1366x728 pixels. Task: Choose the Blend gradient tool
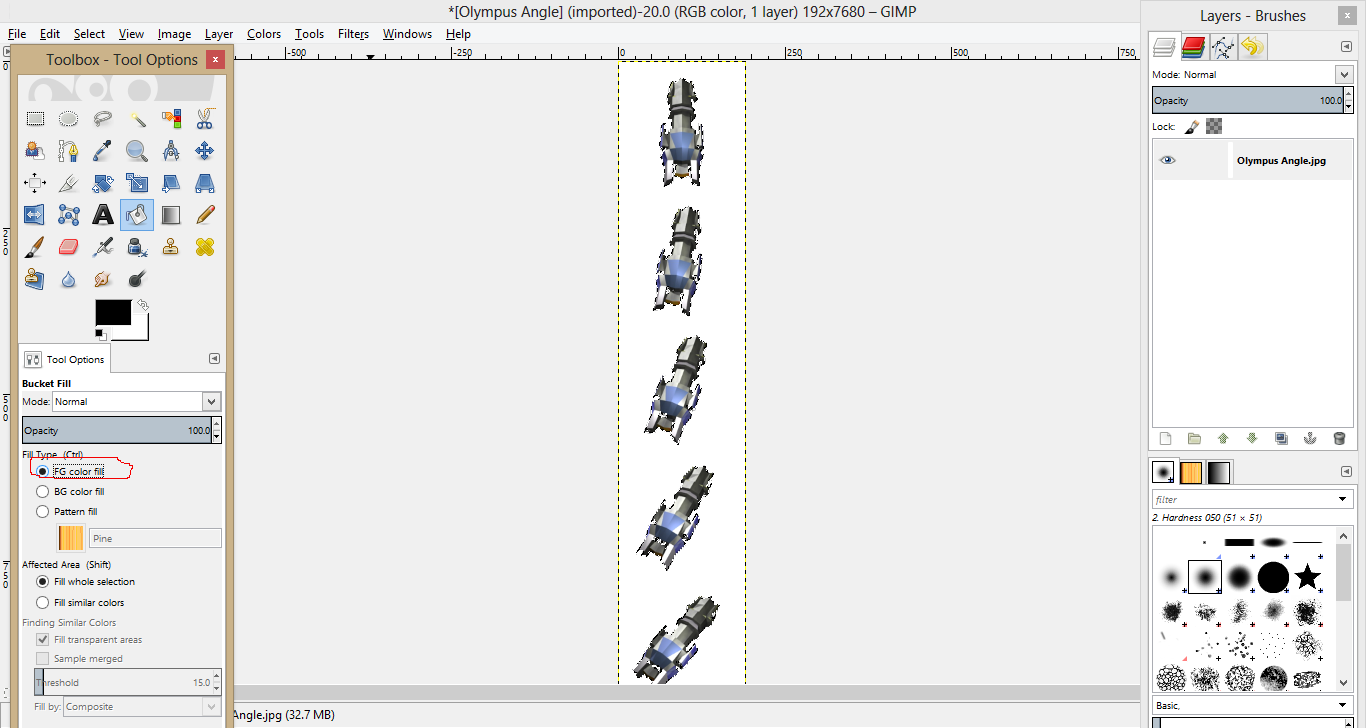171,215
